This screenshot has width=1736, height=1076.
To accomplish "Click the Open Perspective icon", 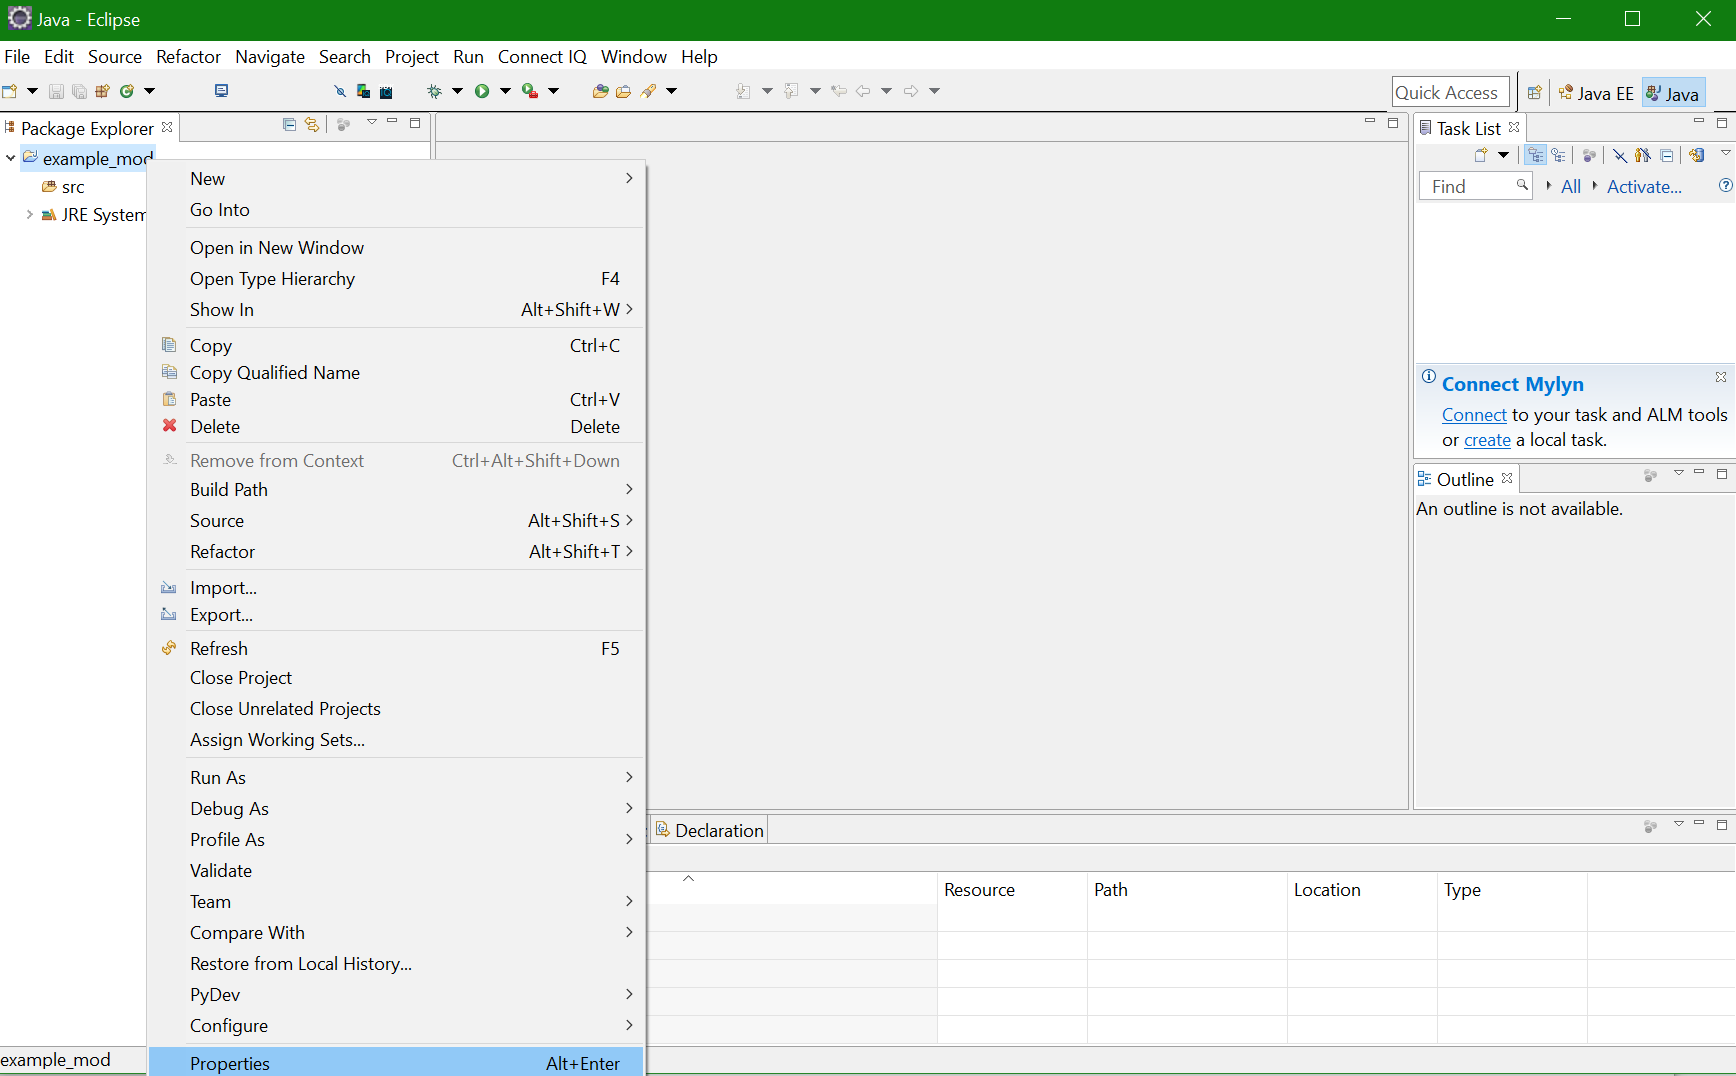I will click(1534, 93).
